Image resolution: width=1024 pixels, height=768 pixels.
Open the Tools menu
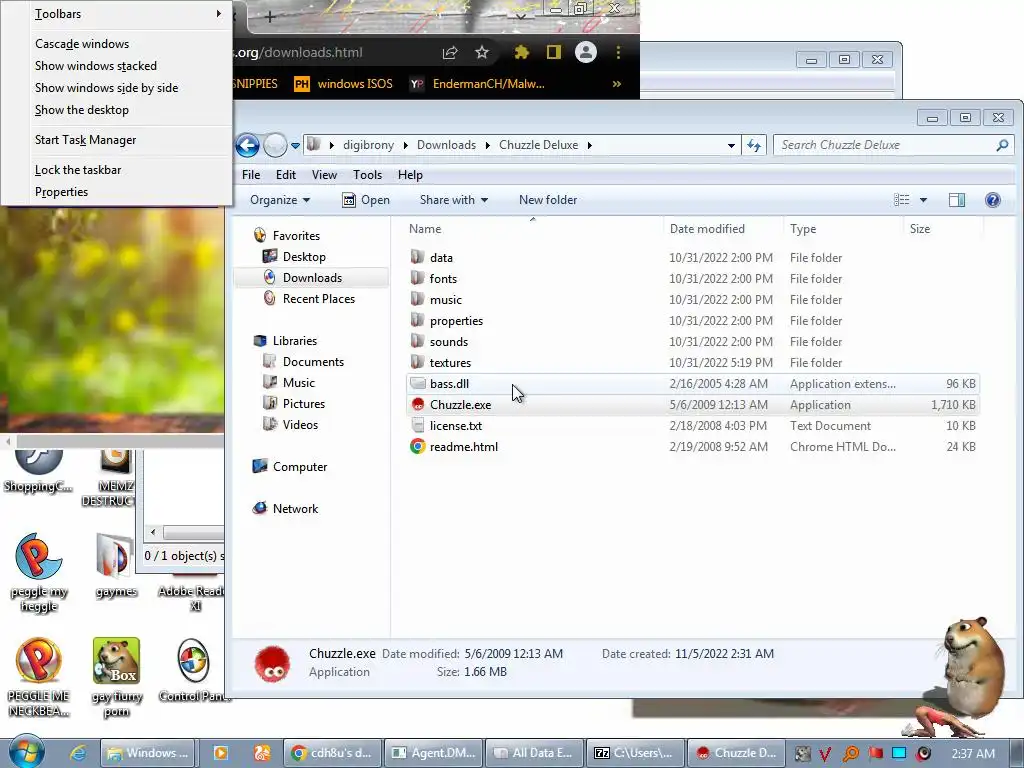click(367, 175)
